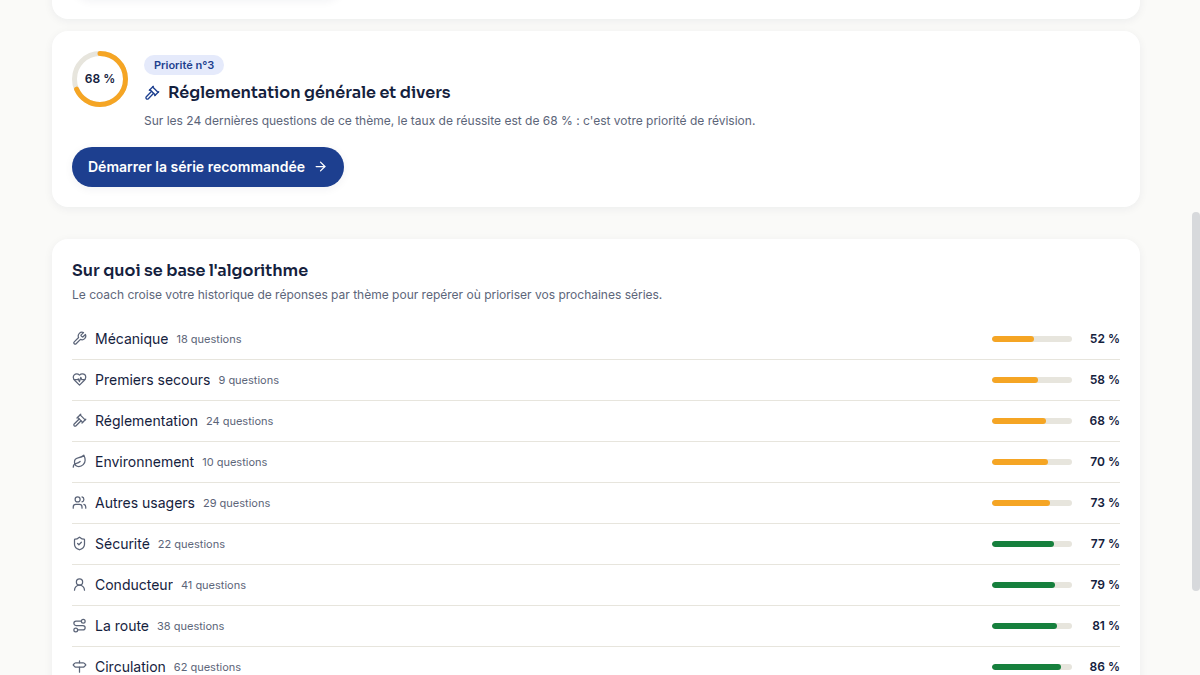Image resolution: width=1200 pixels, height=675 pixels.
Task: Click the sentence about the 24 dernières questions
Action: coord(450,121)
